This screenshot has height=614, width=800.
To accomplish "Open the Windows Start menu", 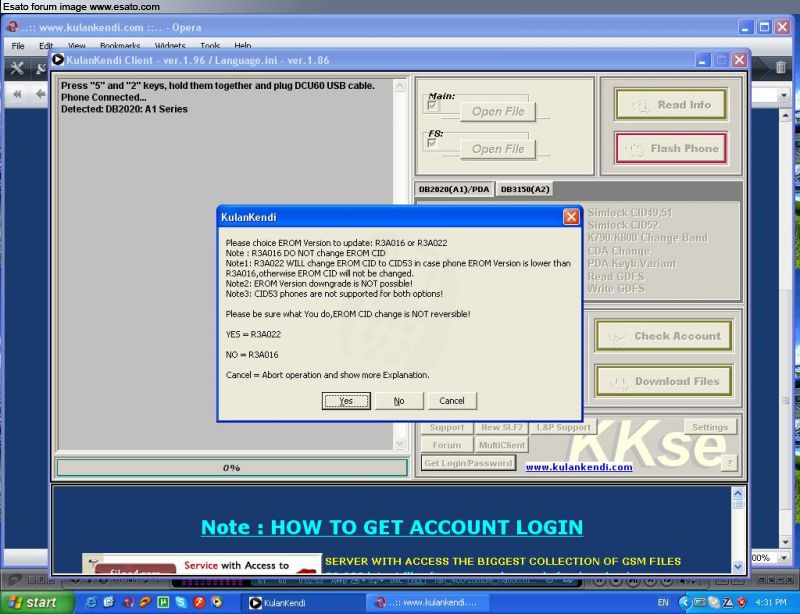I will click(x=37, y=603).
